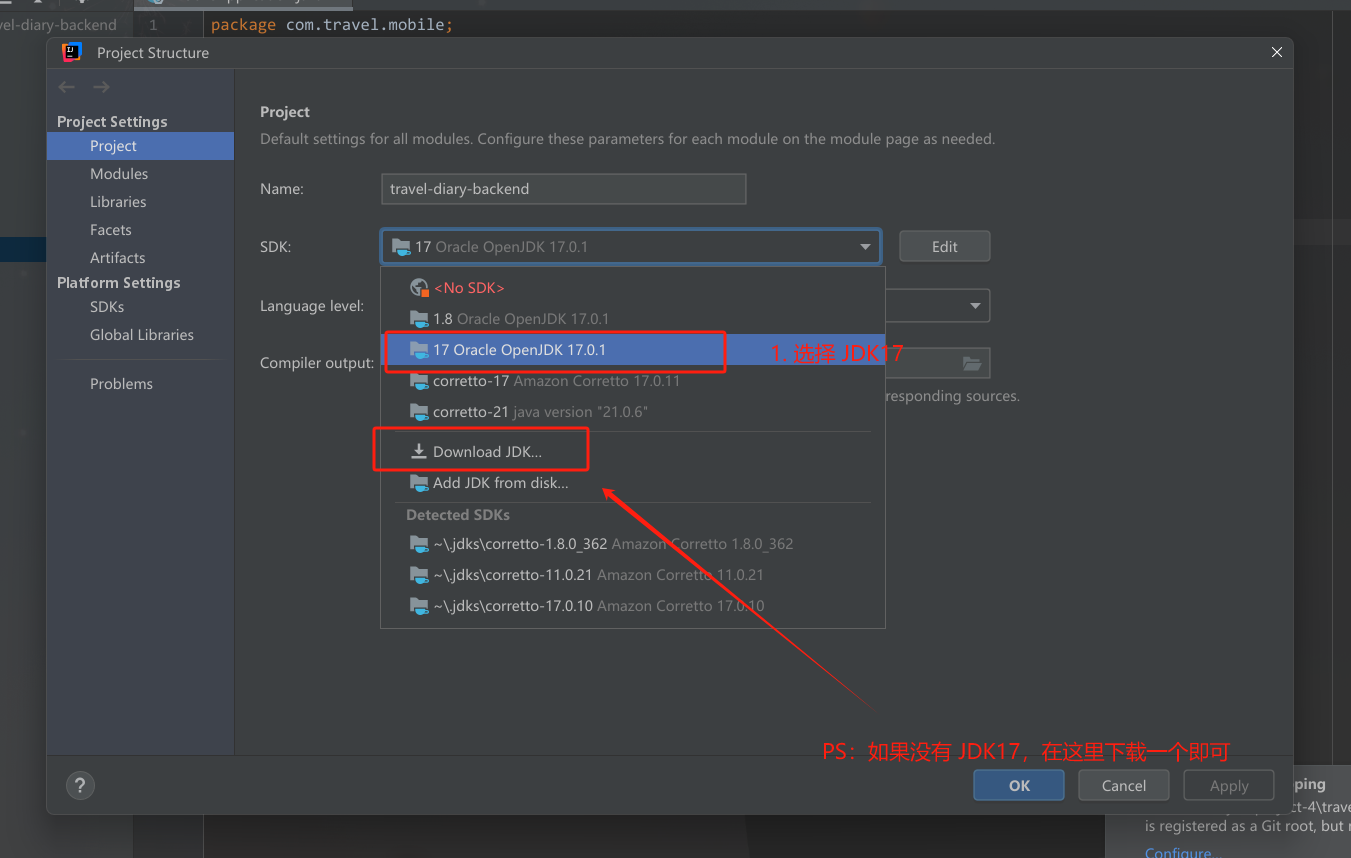Image resolution: width=1351 pixels, height=858 pixels.
Task: Click the project Name input field
Action: 564,189
